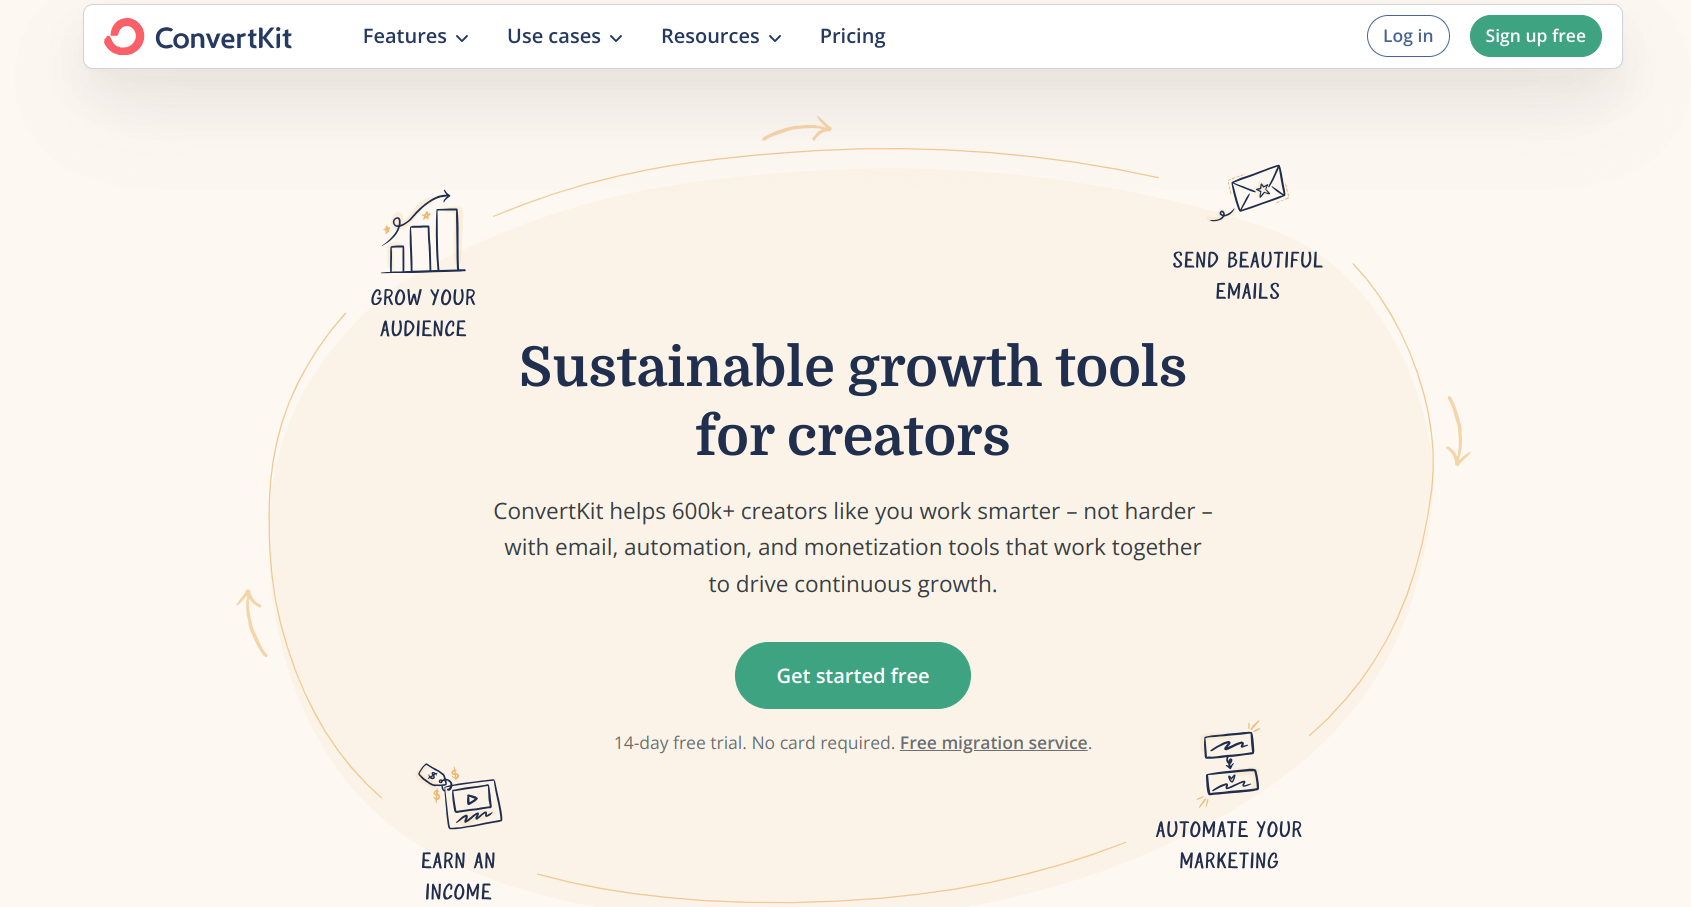Viewport: 1691px width, 907px height.
Task: Select Features in the top navigation bar
Action: (x=405, y=36)
